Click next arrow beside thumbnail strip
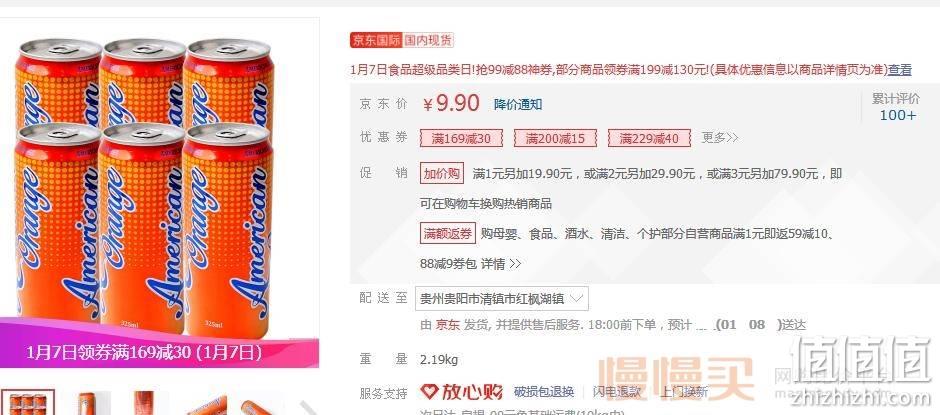The height and width of the screenshot is (415, 940). 308,408
